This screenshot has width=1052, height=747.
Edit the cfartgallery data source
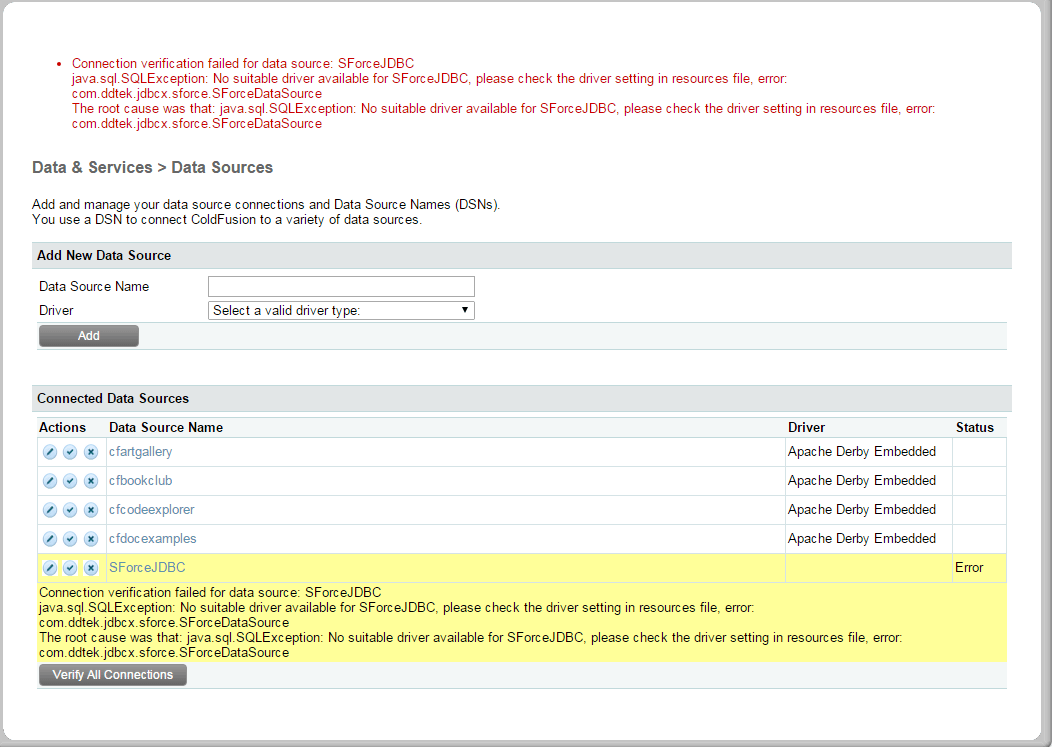pyautogui.click(x=50, y=452)
